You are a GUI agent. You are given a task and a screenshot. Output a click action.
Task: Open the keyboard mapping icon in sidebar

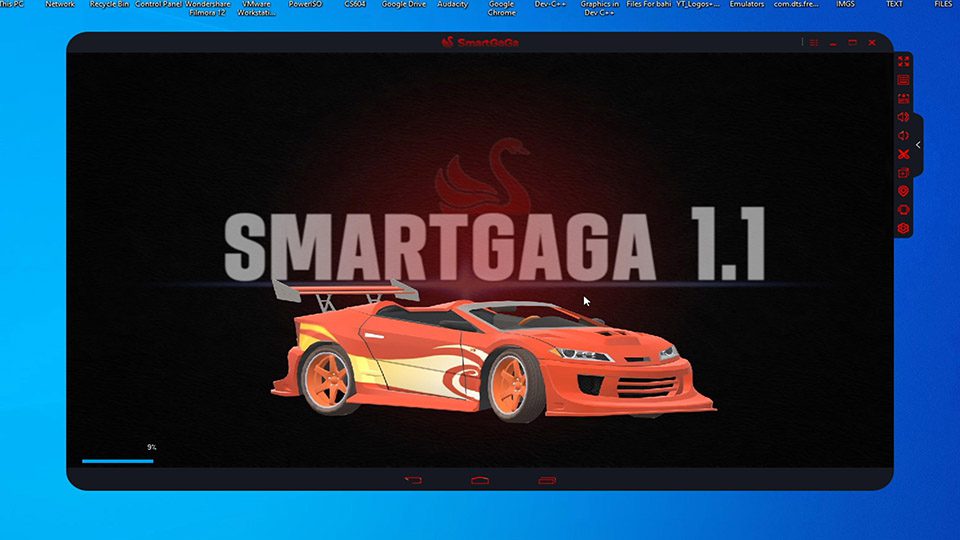904,80
